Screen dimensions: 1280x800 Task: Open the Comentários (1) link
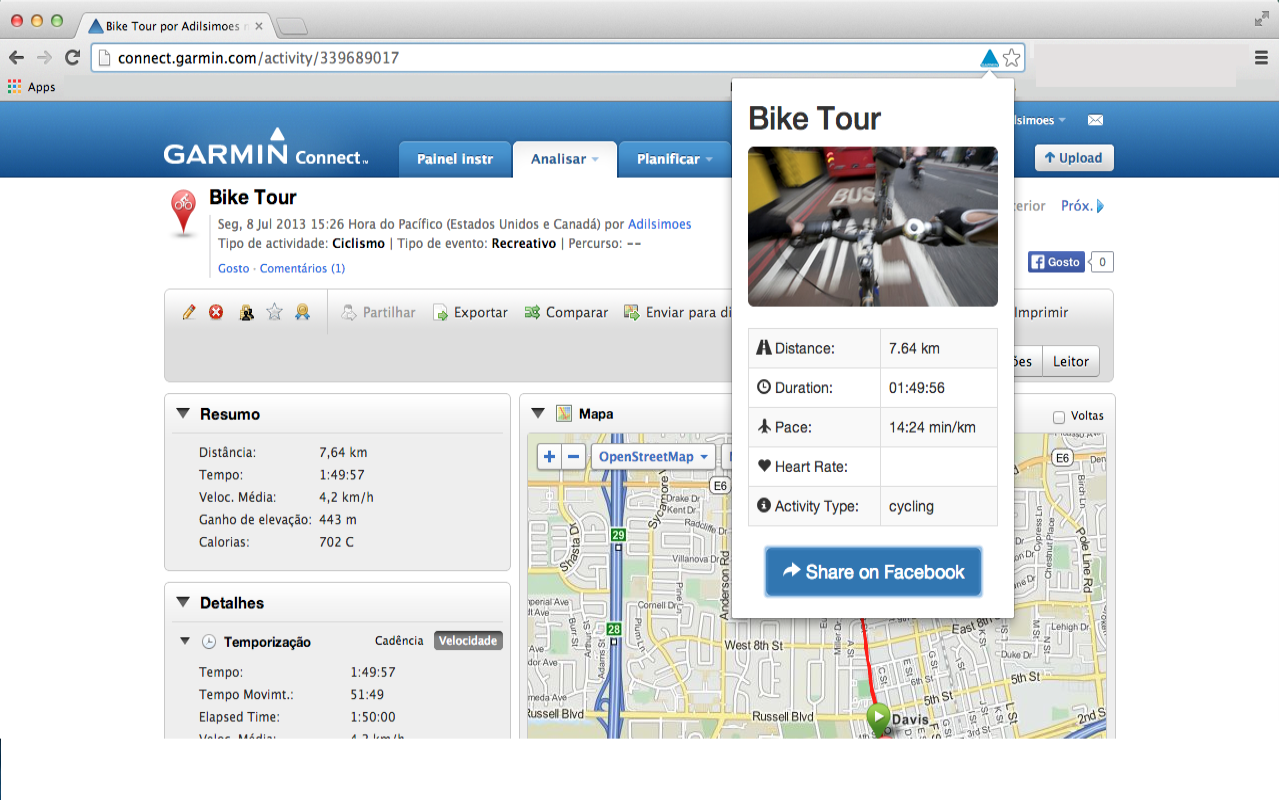point(302,268)
